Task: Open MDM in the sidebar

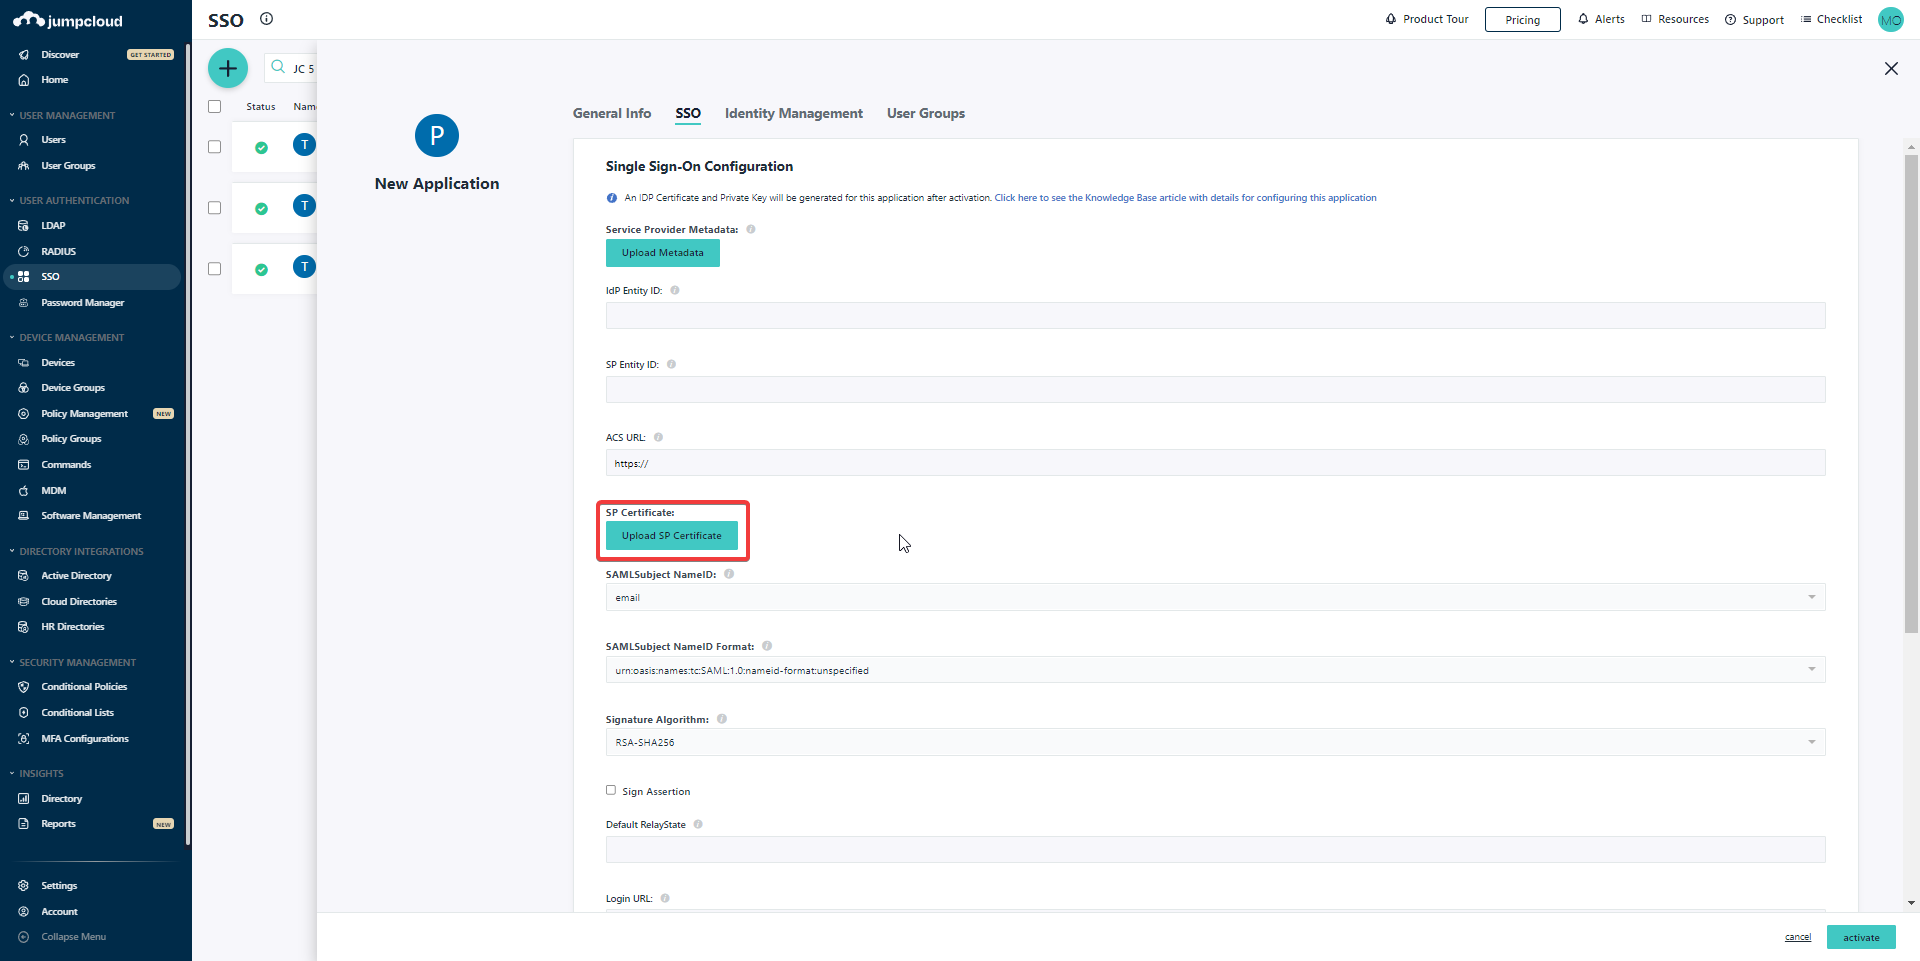Action: [x=53, y=491]
